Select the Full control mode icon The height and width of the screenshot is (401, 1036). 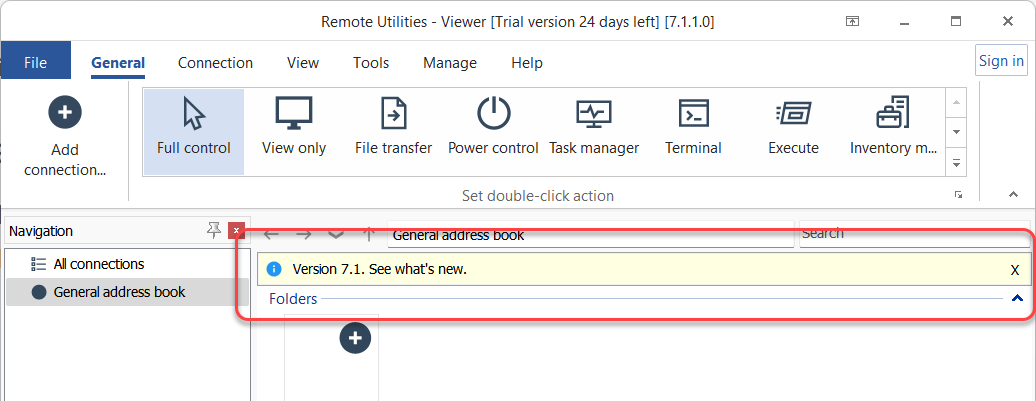[194, 114]
